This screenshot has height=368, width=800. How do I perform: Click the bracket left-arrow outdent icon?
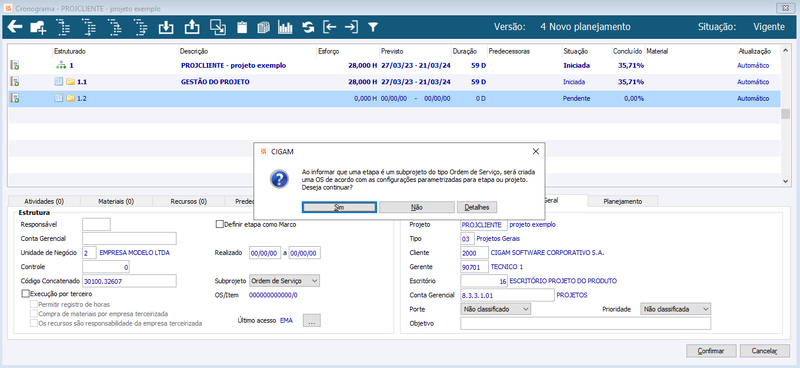coord(330,28)
